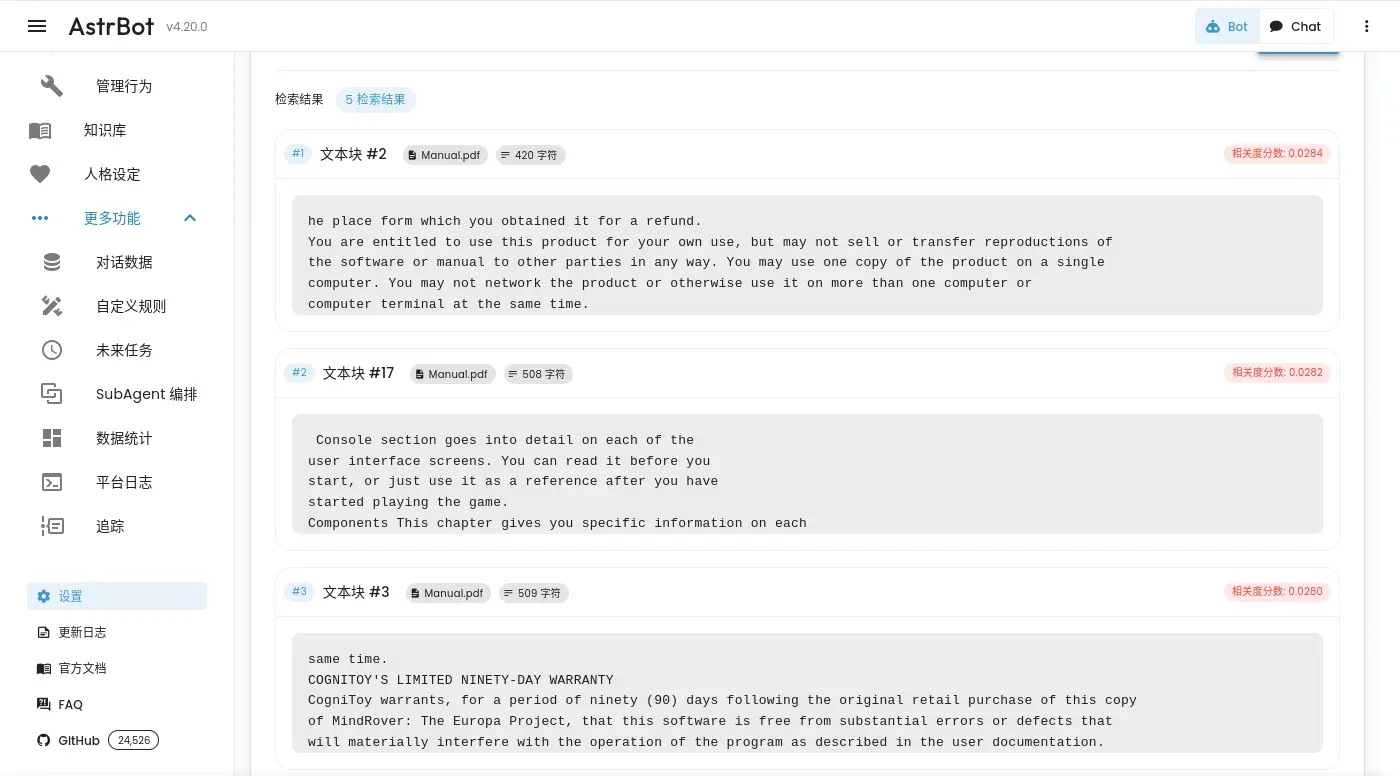
Task: Select 追踪 in the sidebar
Action: point(110,526)
